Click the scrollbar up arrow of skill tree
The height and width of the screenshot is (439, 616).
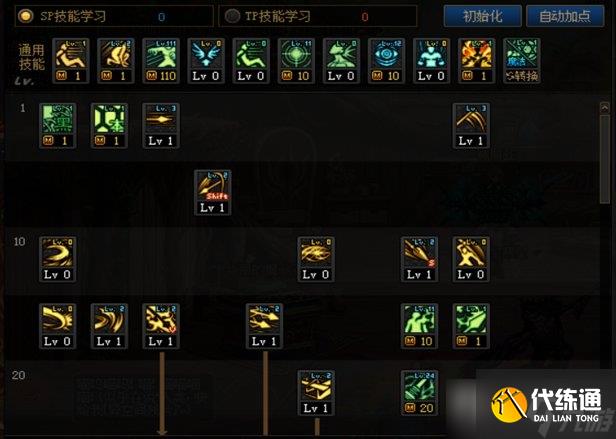tap(605, 108)
